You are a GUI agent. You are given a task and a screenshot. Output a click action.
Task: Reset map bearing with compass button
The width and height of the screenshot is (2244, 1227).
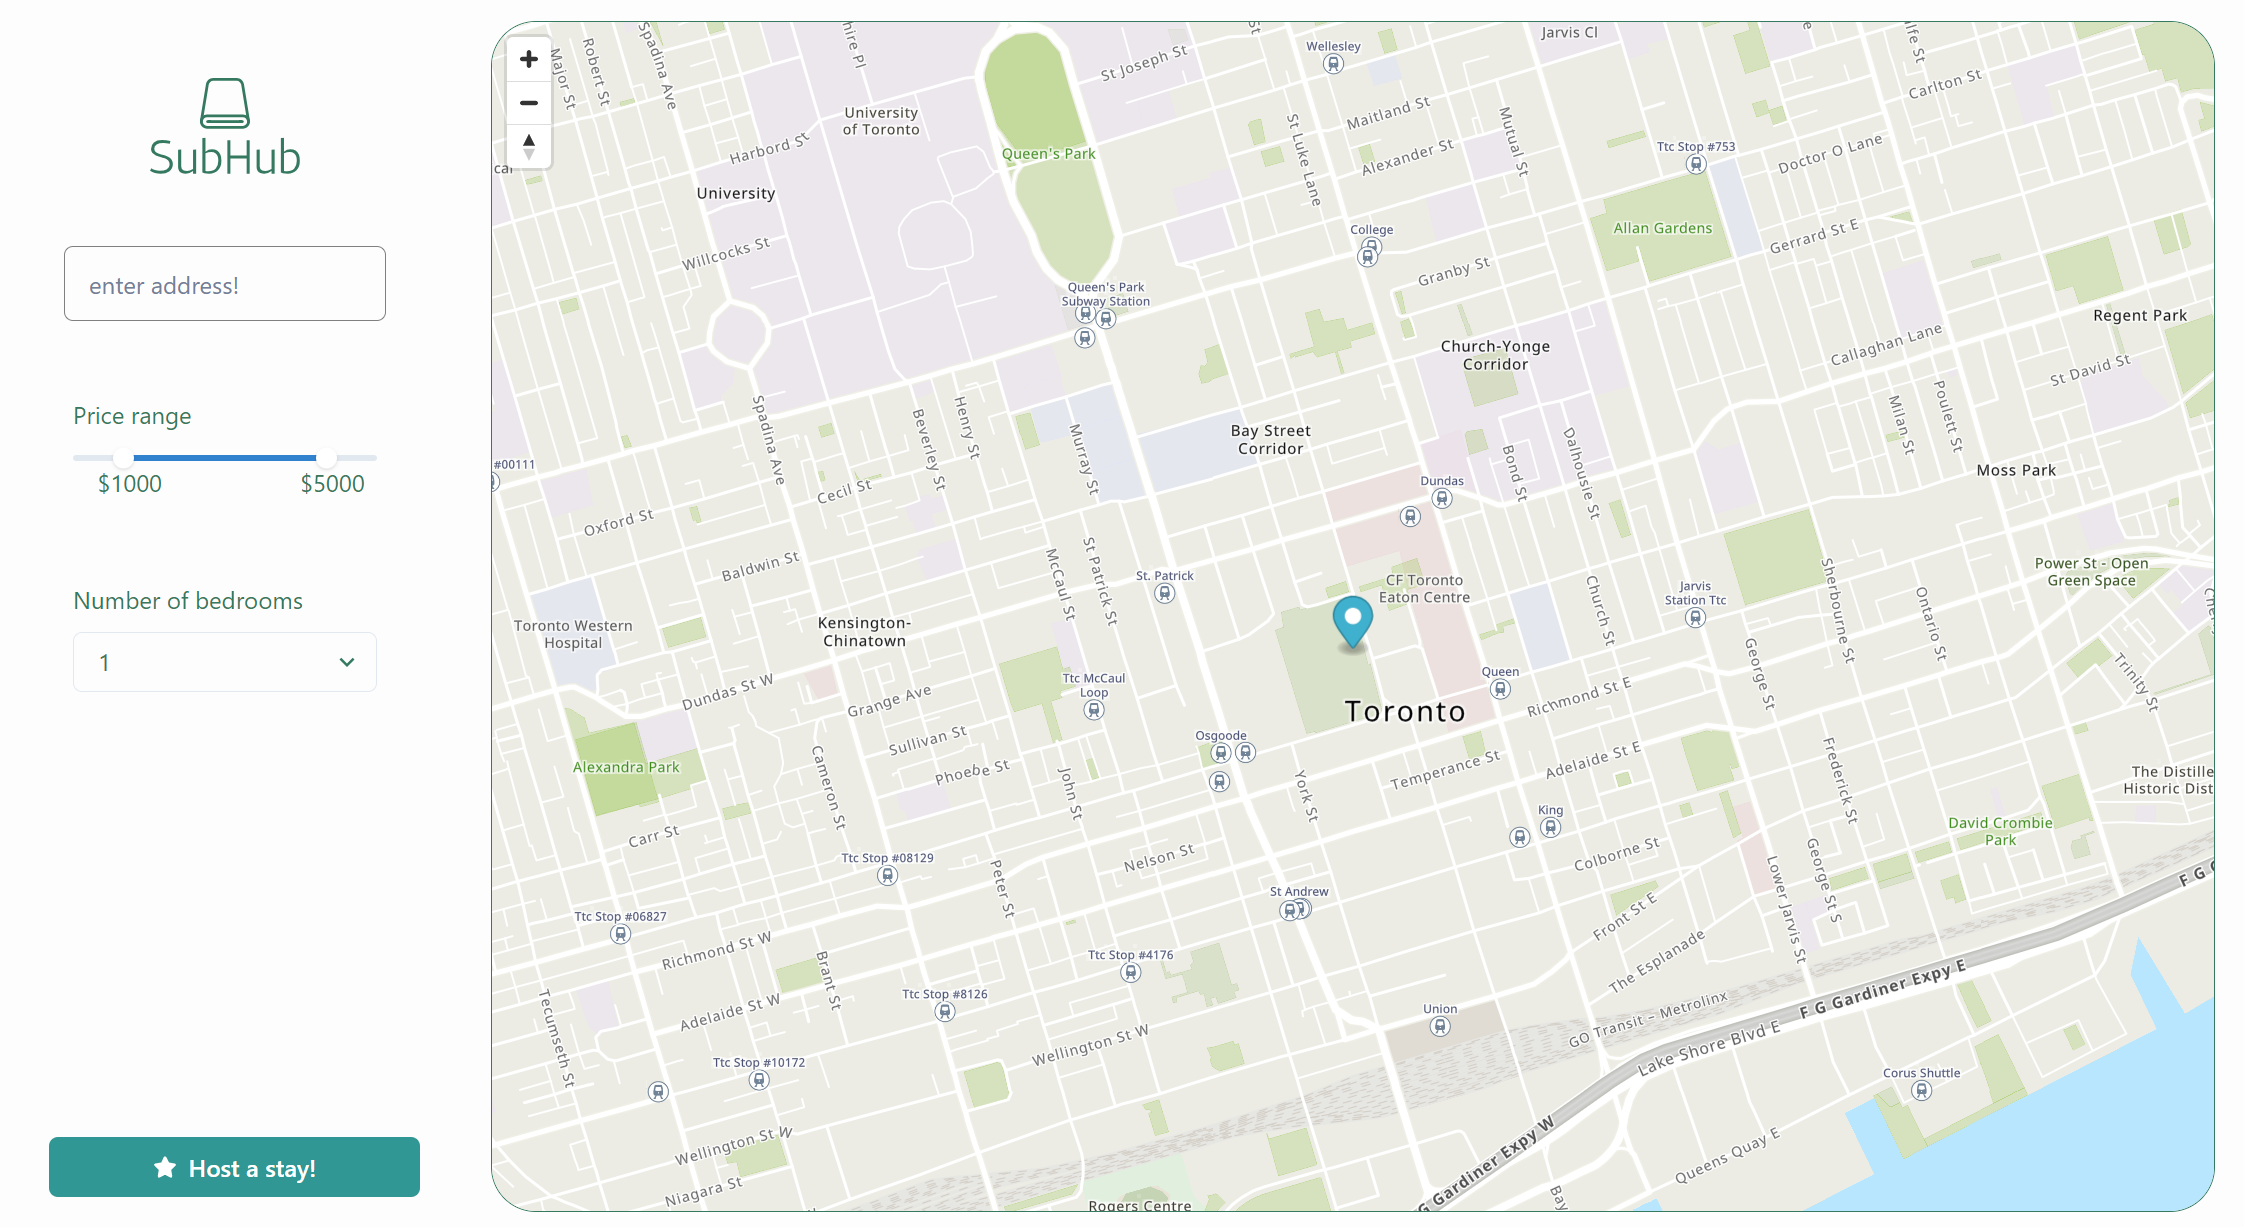pyautogui.click(x=529, y=146)
